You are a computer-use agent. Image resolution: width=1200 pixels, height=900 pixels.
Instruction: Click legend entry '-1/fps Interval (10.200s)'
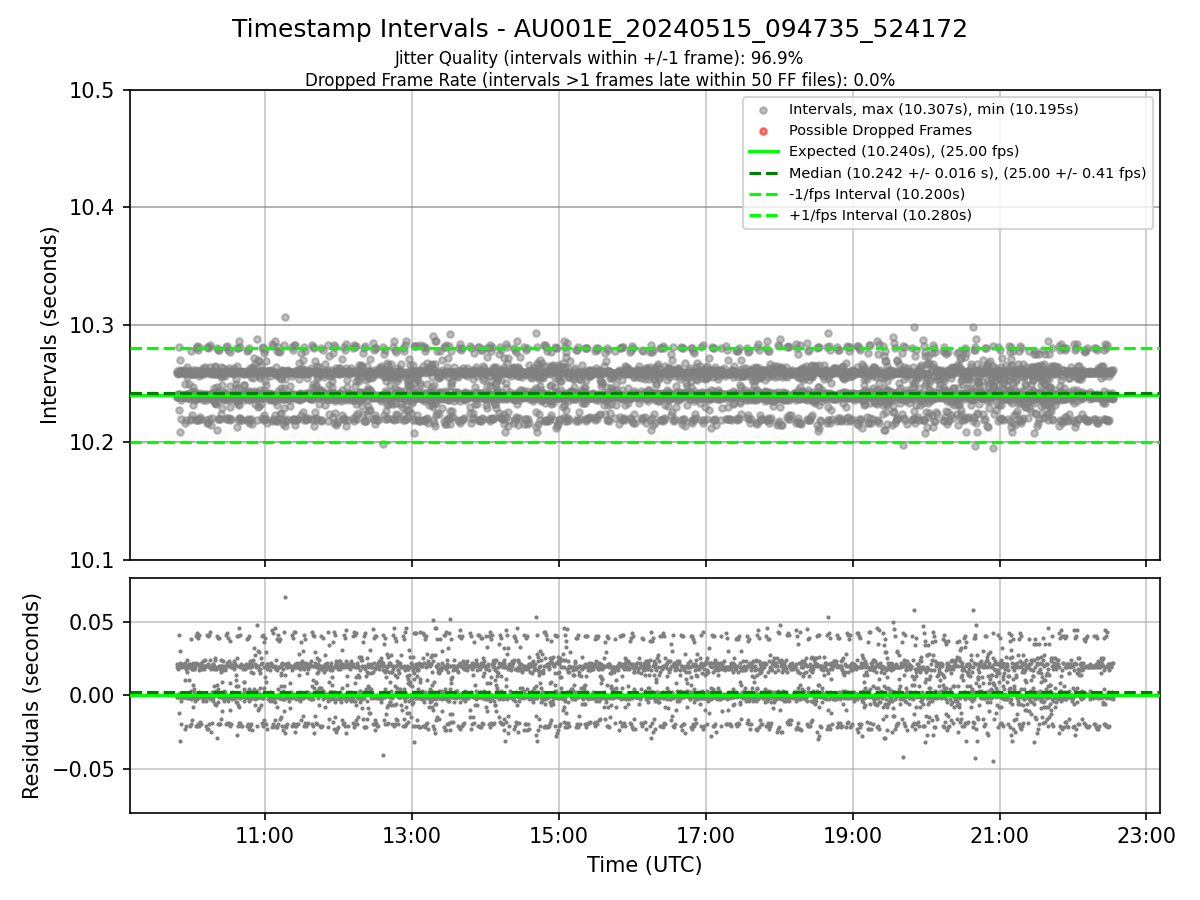click(x=877, y=194)
